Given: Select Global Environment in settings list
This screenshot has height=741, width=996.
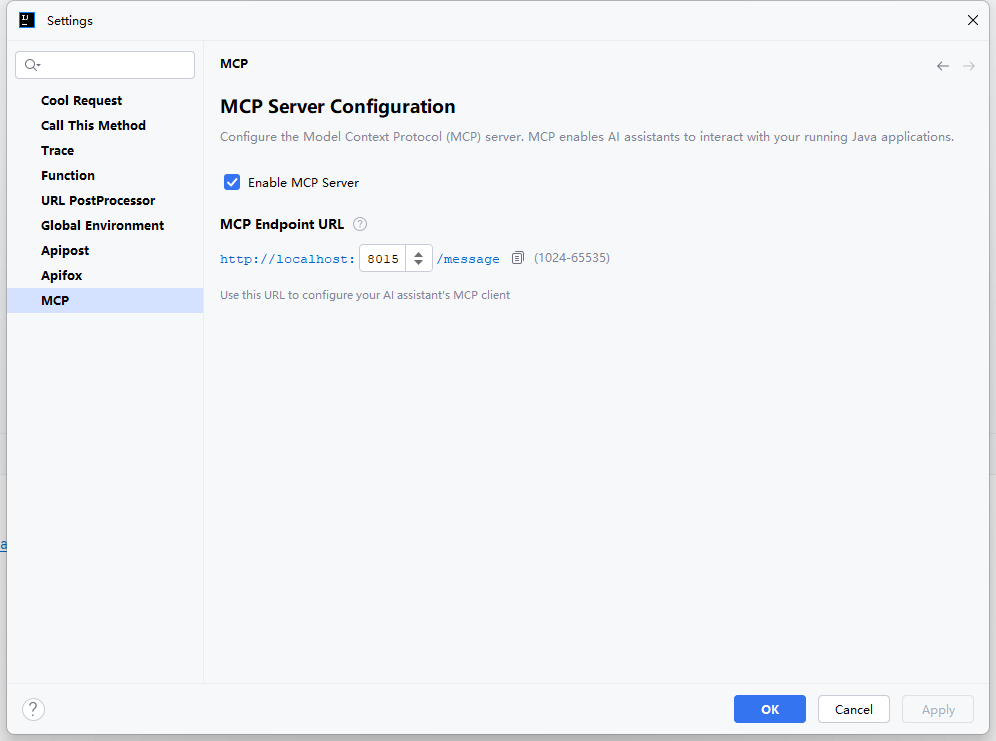Looking at the screenshot, I should click(x=102, y=225).
